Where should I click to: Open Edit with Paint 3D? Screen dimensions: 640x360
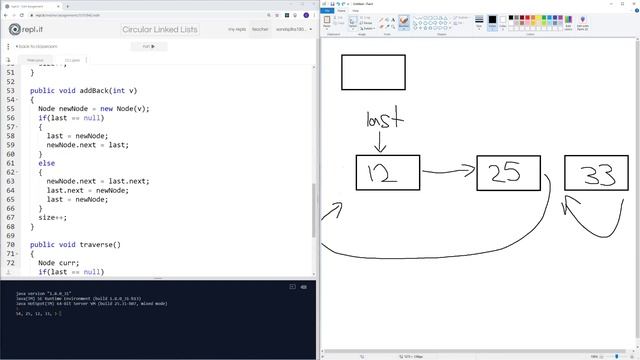[x=582, y=23]
